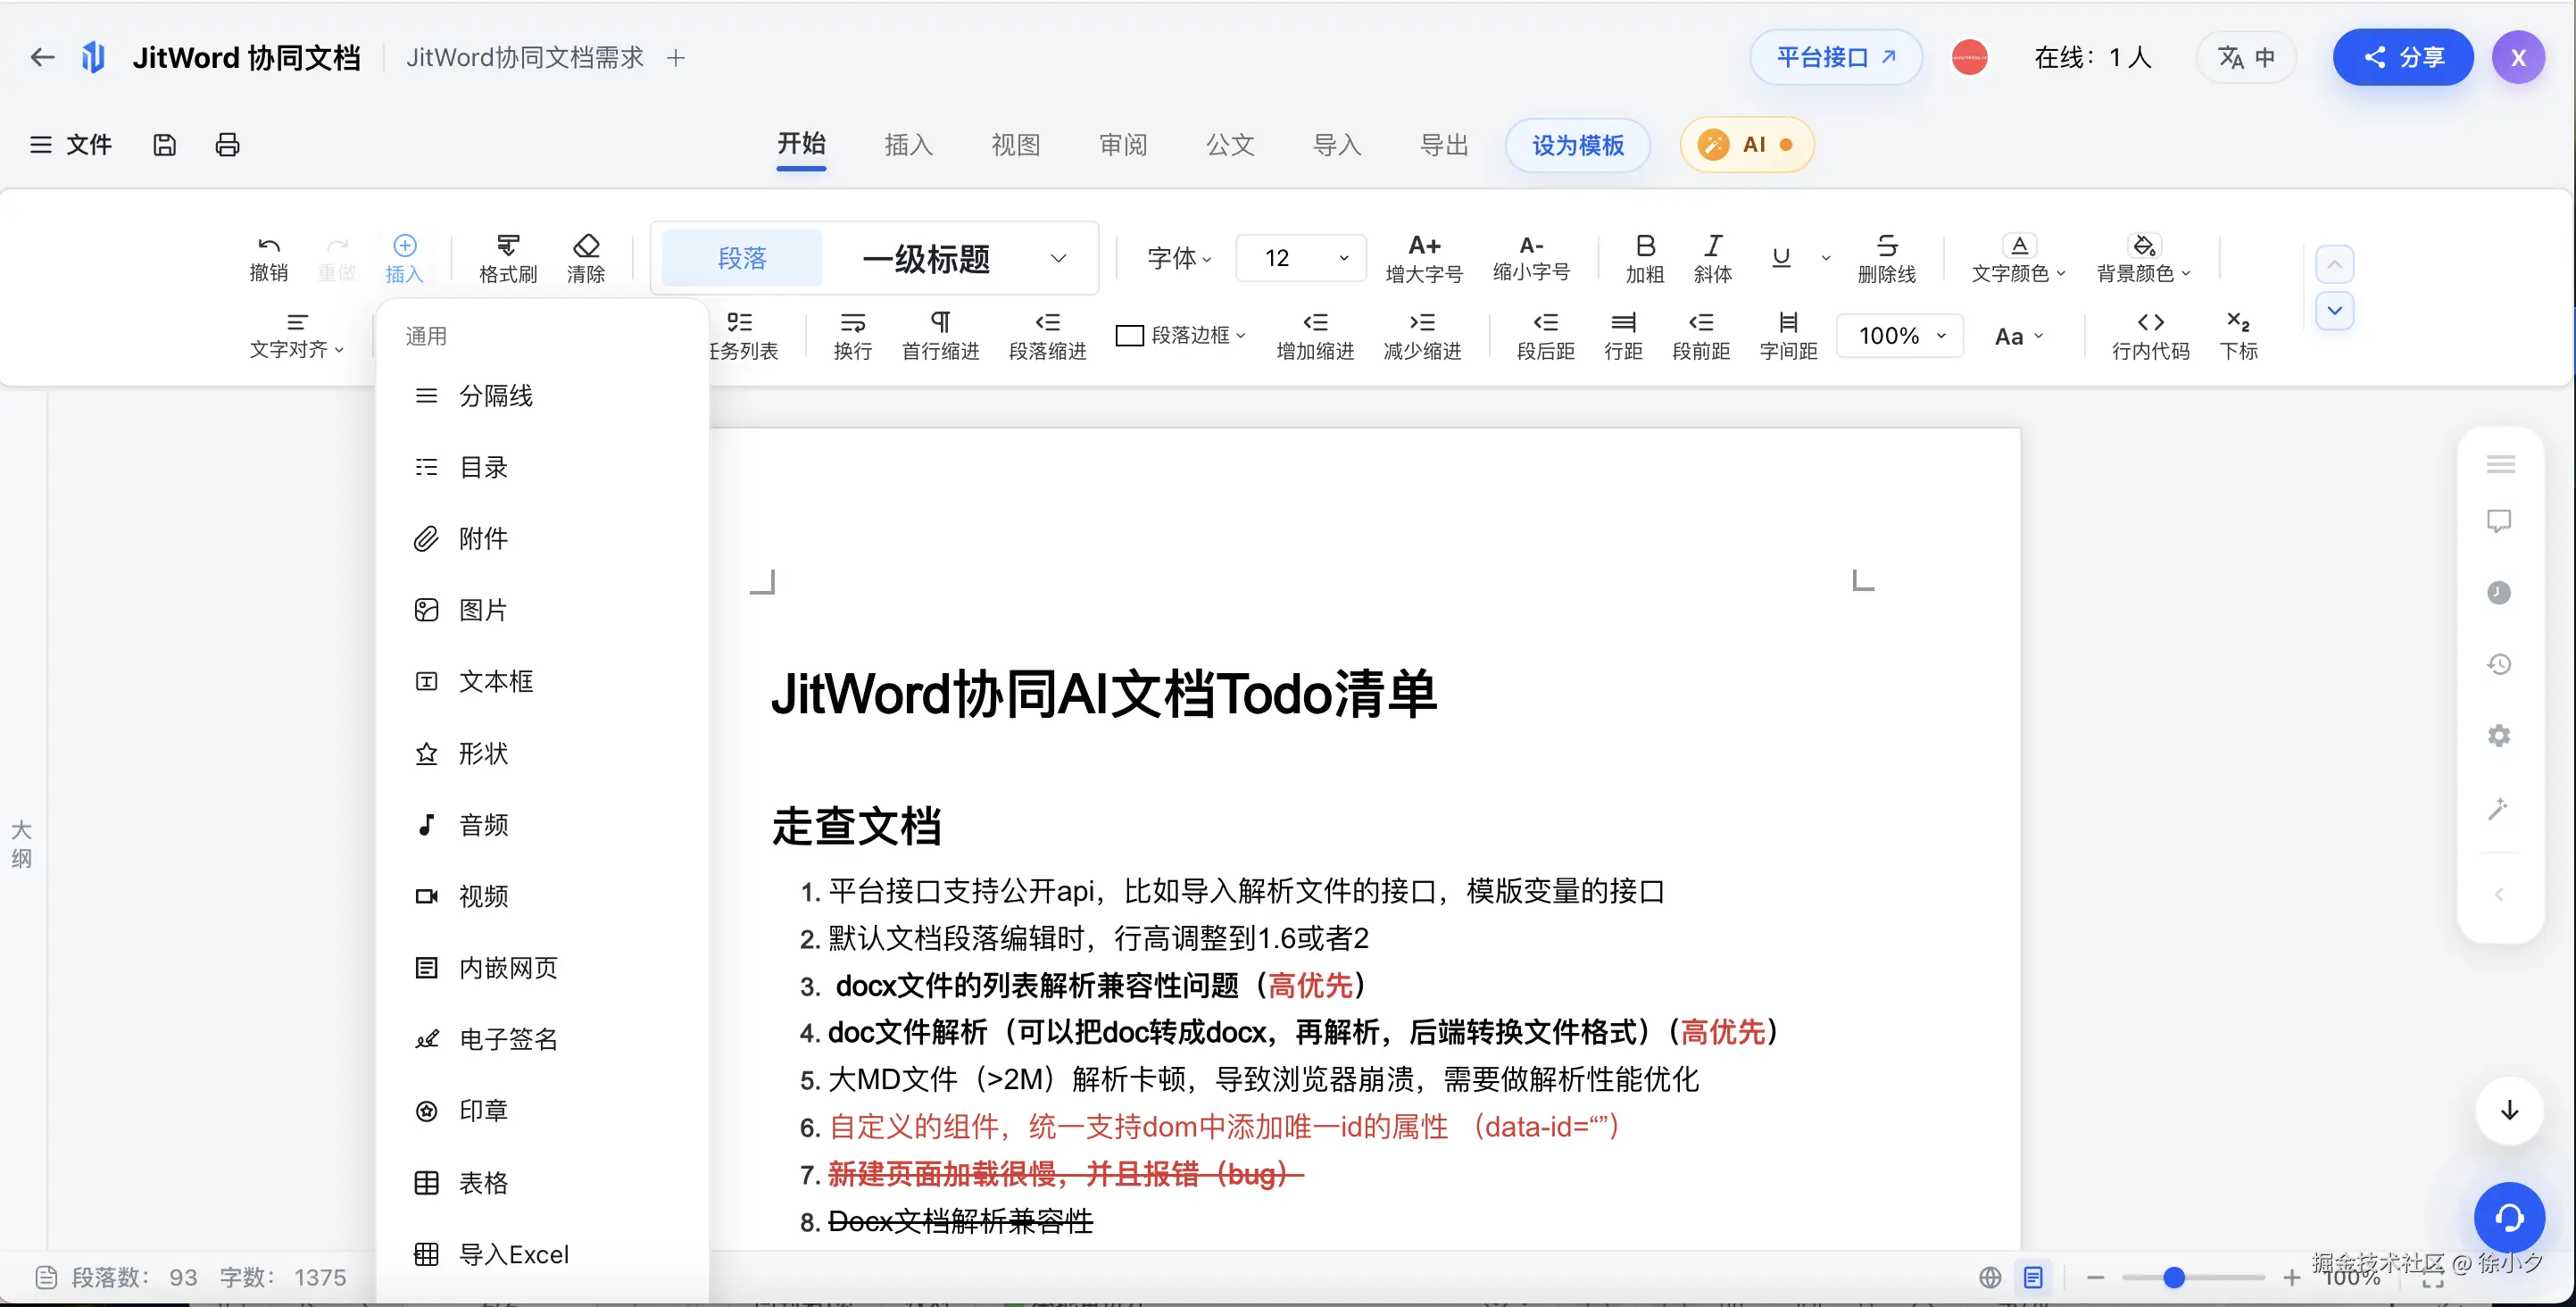This screenshot has height=1307, width=2576.
Task: Switch to the 审阅 ribbon tab
Action: tap(1122, 145)
